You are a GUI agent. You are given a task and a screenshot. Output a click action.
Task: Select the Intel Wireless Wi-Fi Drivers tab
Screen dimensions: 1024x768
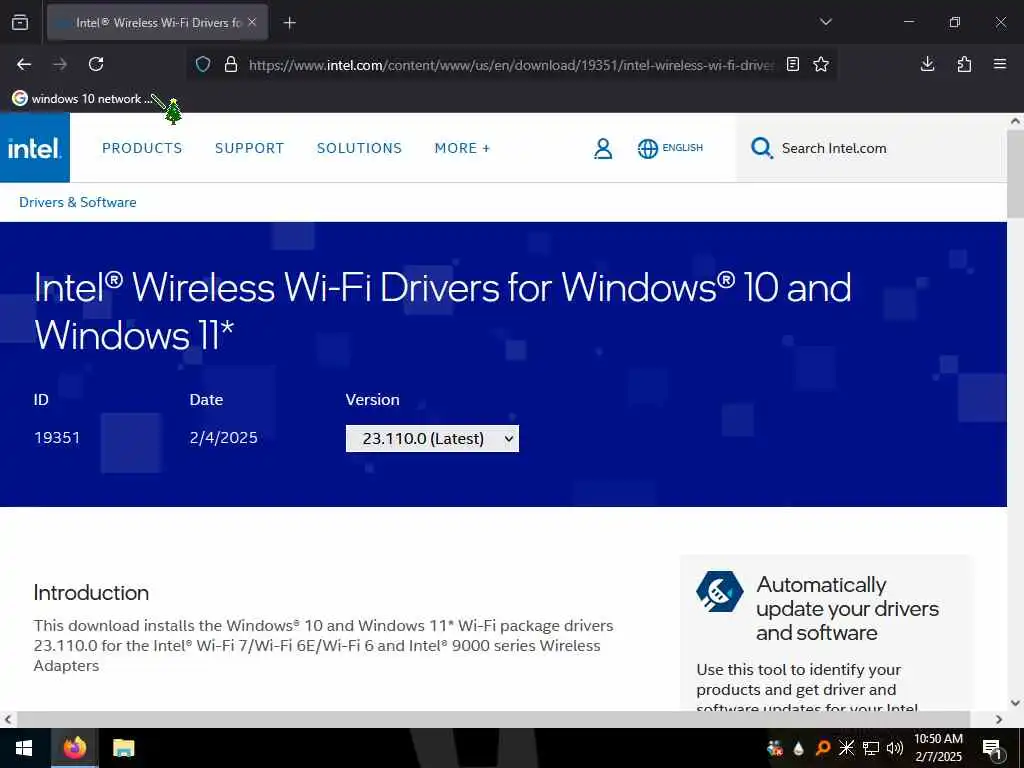point(157,22)
